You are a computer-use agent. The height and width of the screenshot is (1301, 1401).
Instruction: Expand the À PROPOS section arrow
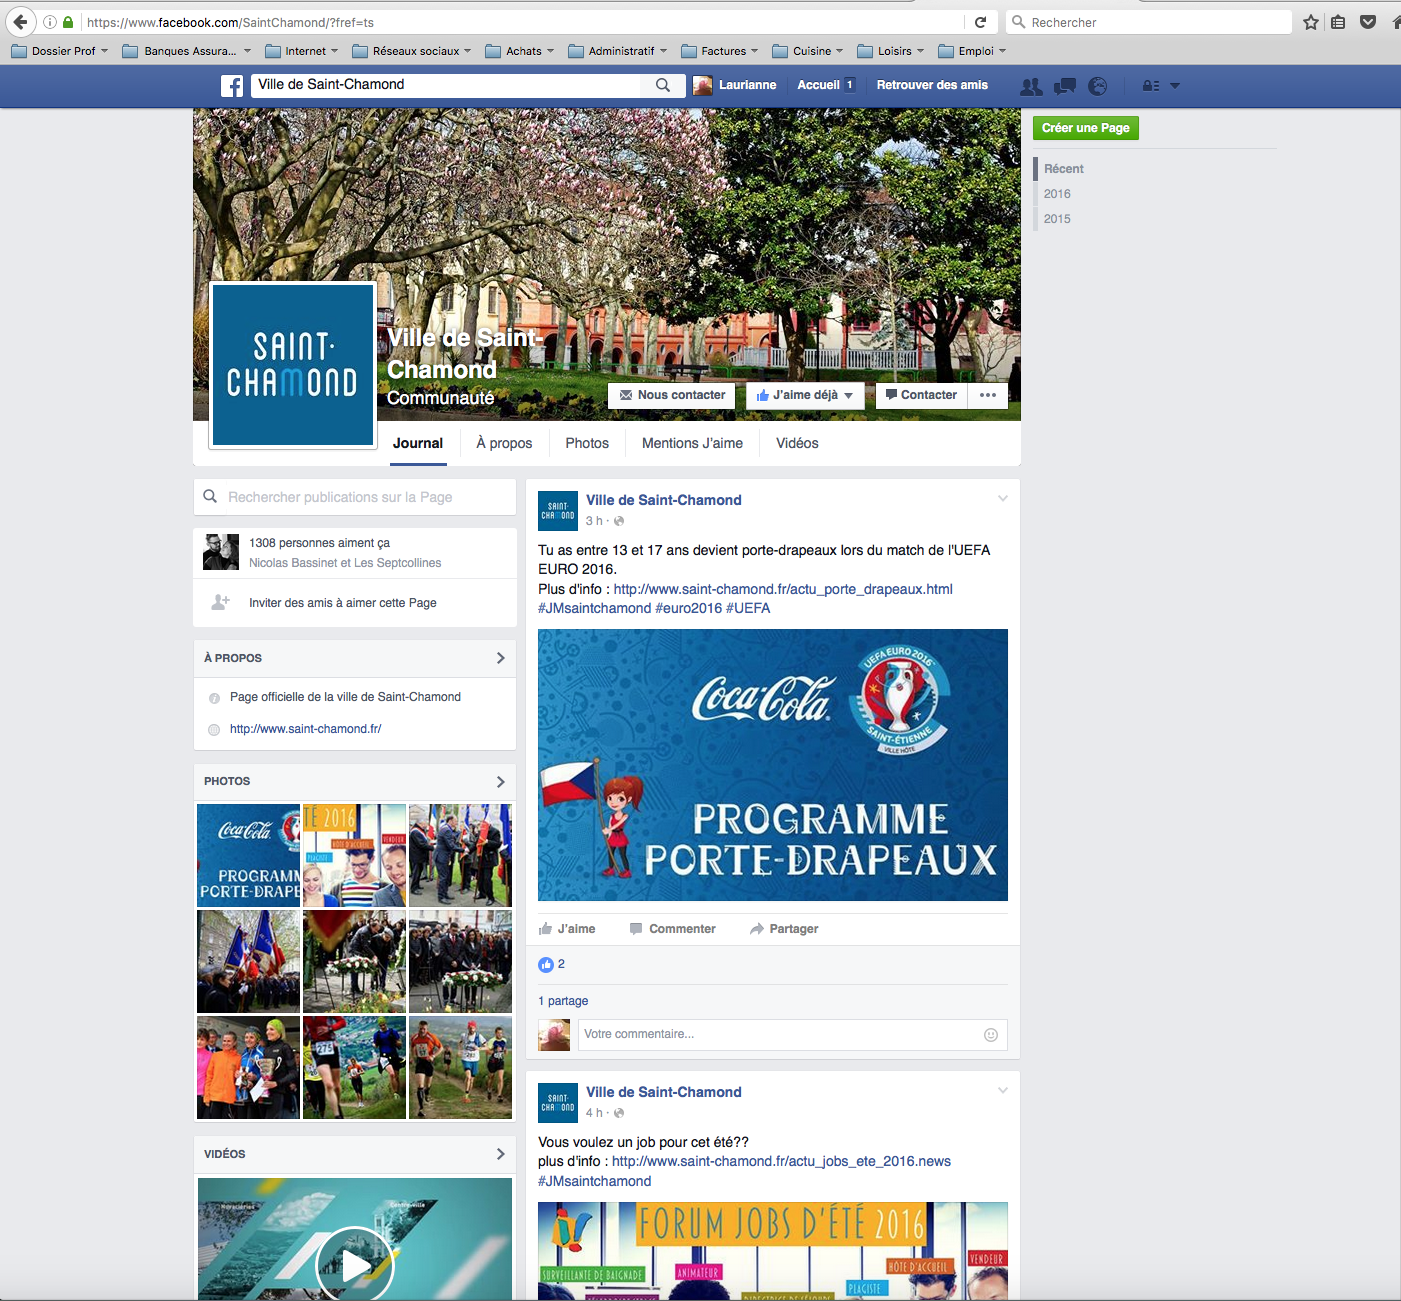[501, 658]
